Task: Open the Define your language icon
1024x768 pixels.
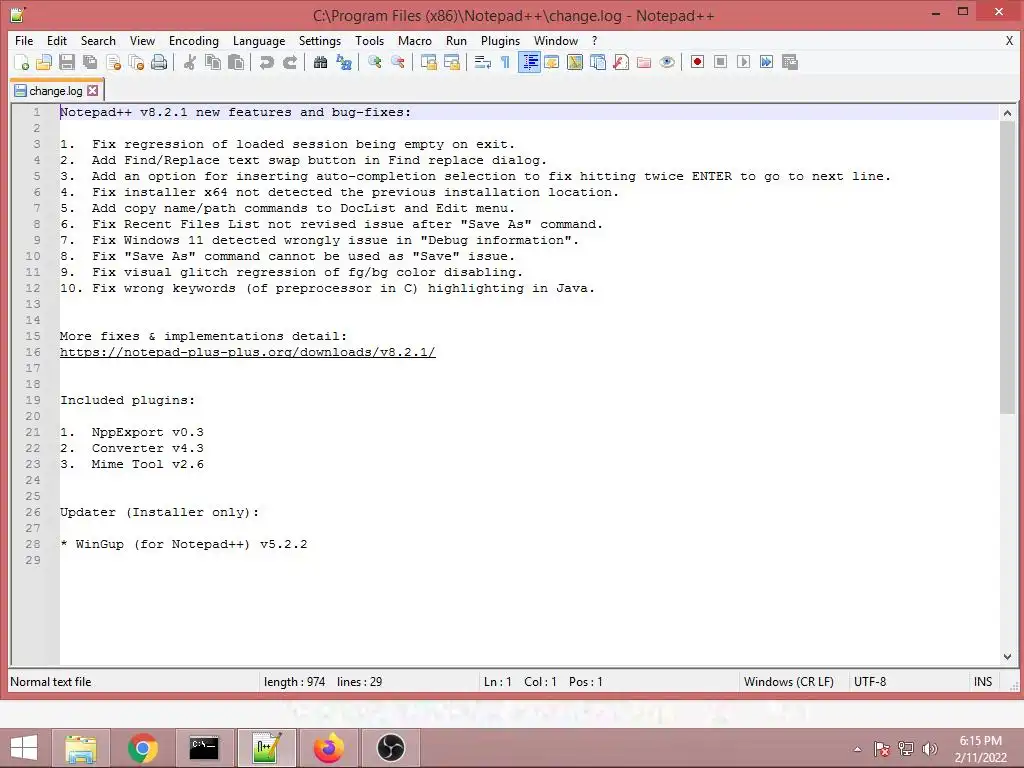Action: pyautogui.click(x=552, y=63)
